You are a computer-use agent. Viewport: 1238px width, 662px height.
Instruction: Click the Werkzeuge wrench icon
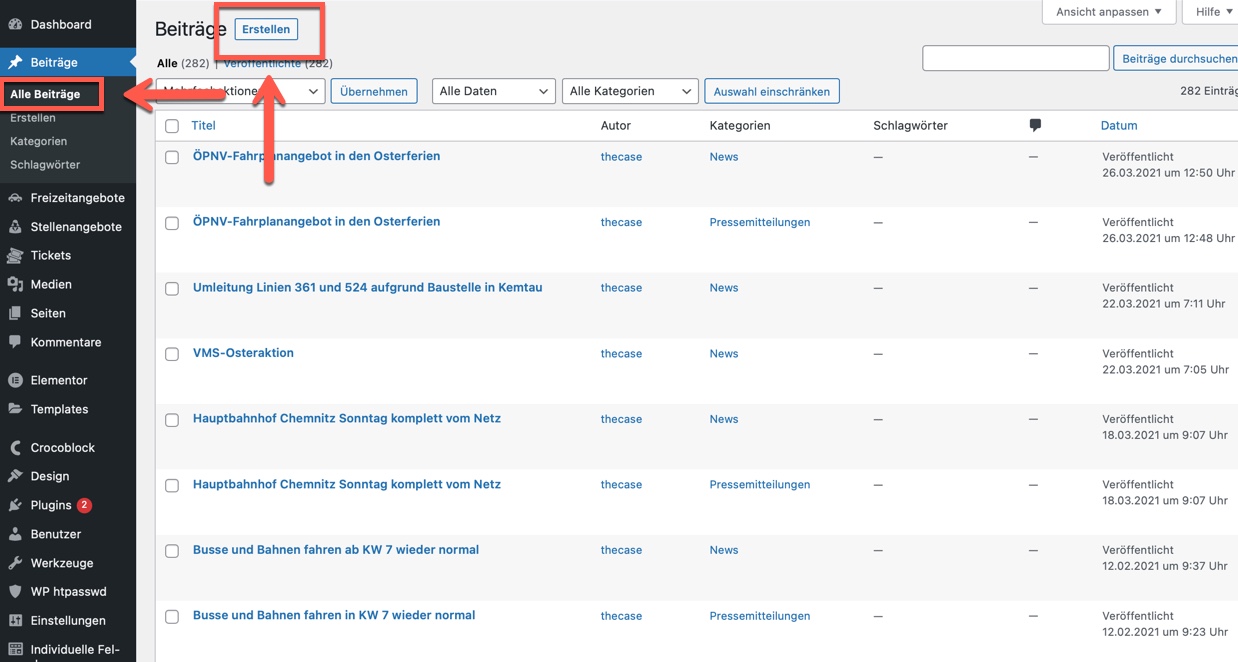[x=15, y=563]
